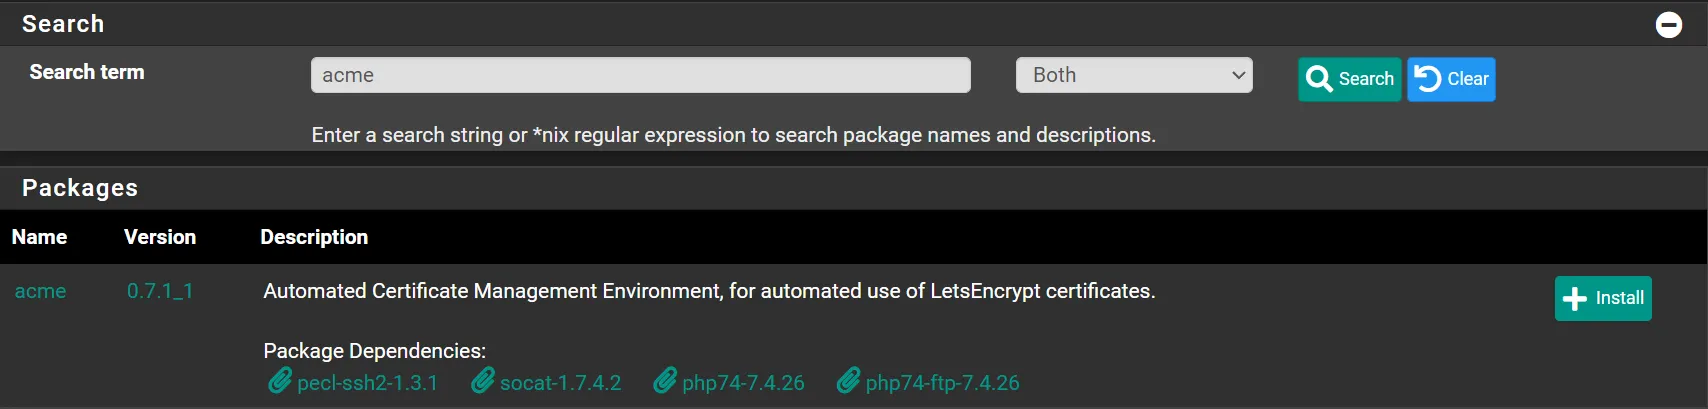1708x409 pixels.
Task: Click the Version column header
Action: [160, 237]
